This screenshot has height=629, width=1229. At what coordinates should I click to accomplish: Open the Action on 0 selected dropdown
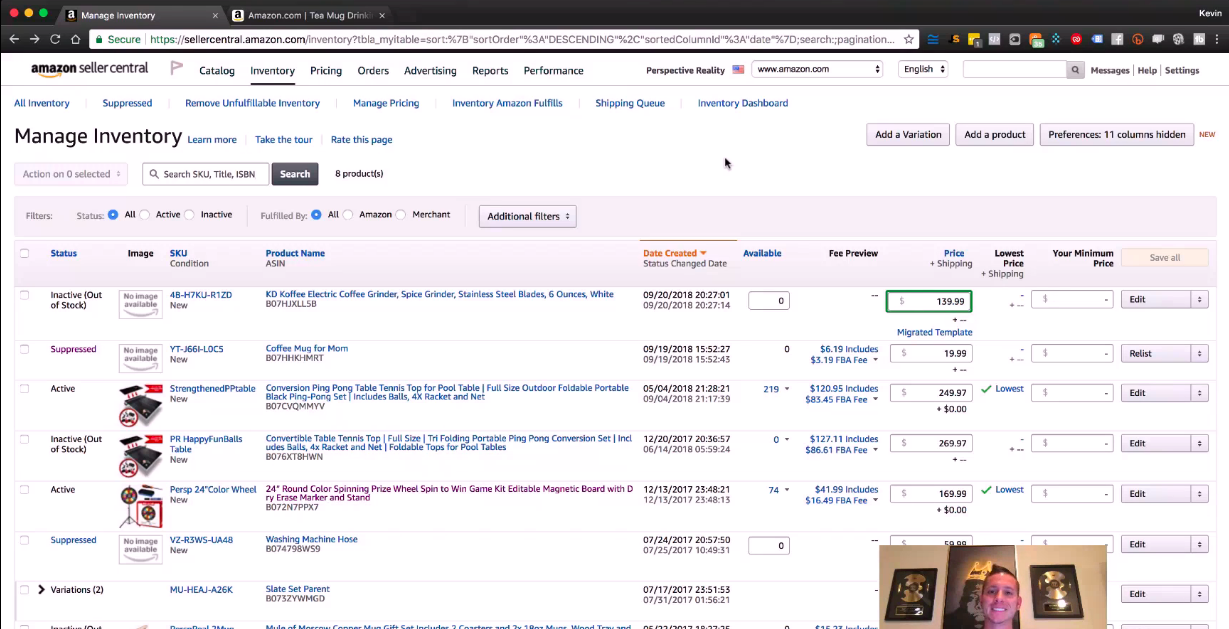pos(71,174)
